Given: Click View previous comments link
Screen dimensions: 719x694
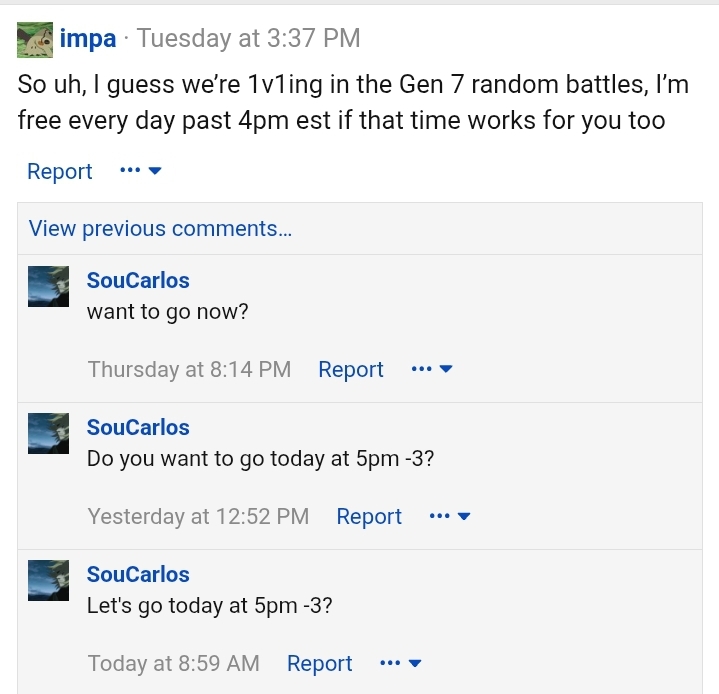Looking at the screenshot, I should (160, 228).
